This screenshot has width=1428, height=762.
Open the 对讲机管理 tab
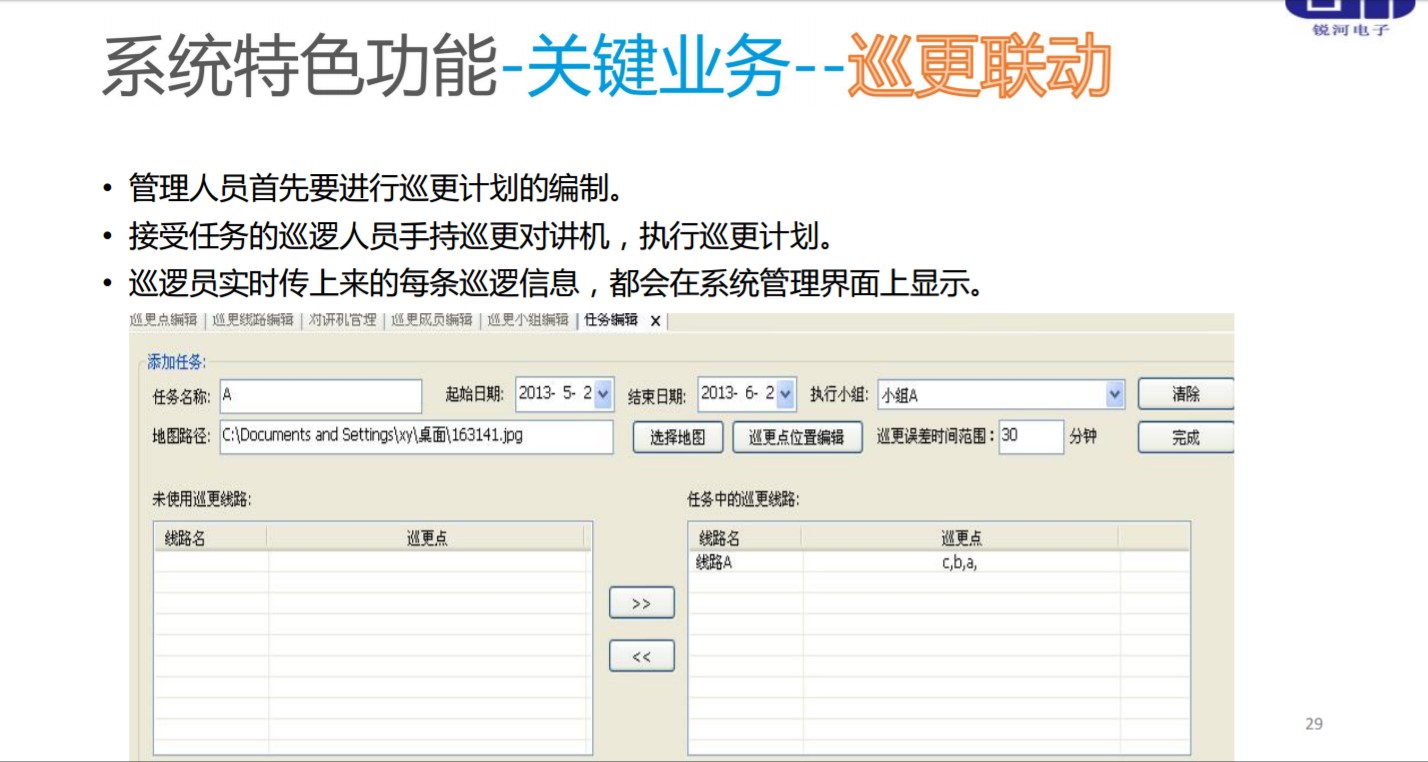342,321
